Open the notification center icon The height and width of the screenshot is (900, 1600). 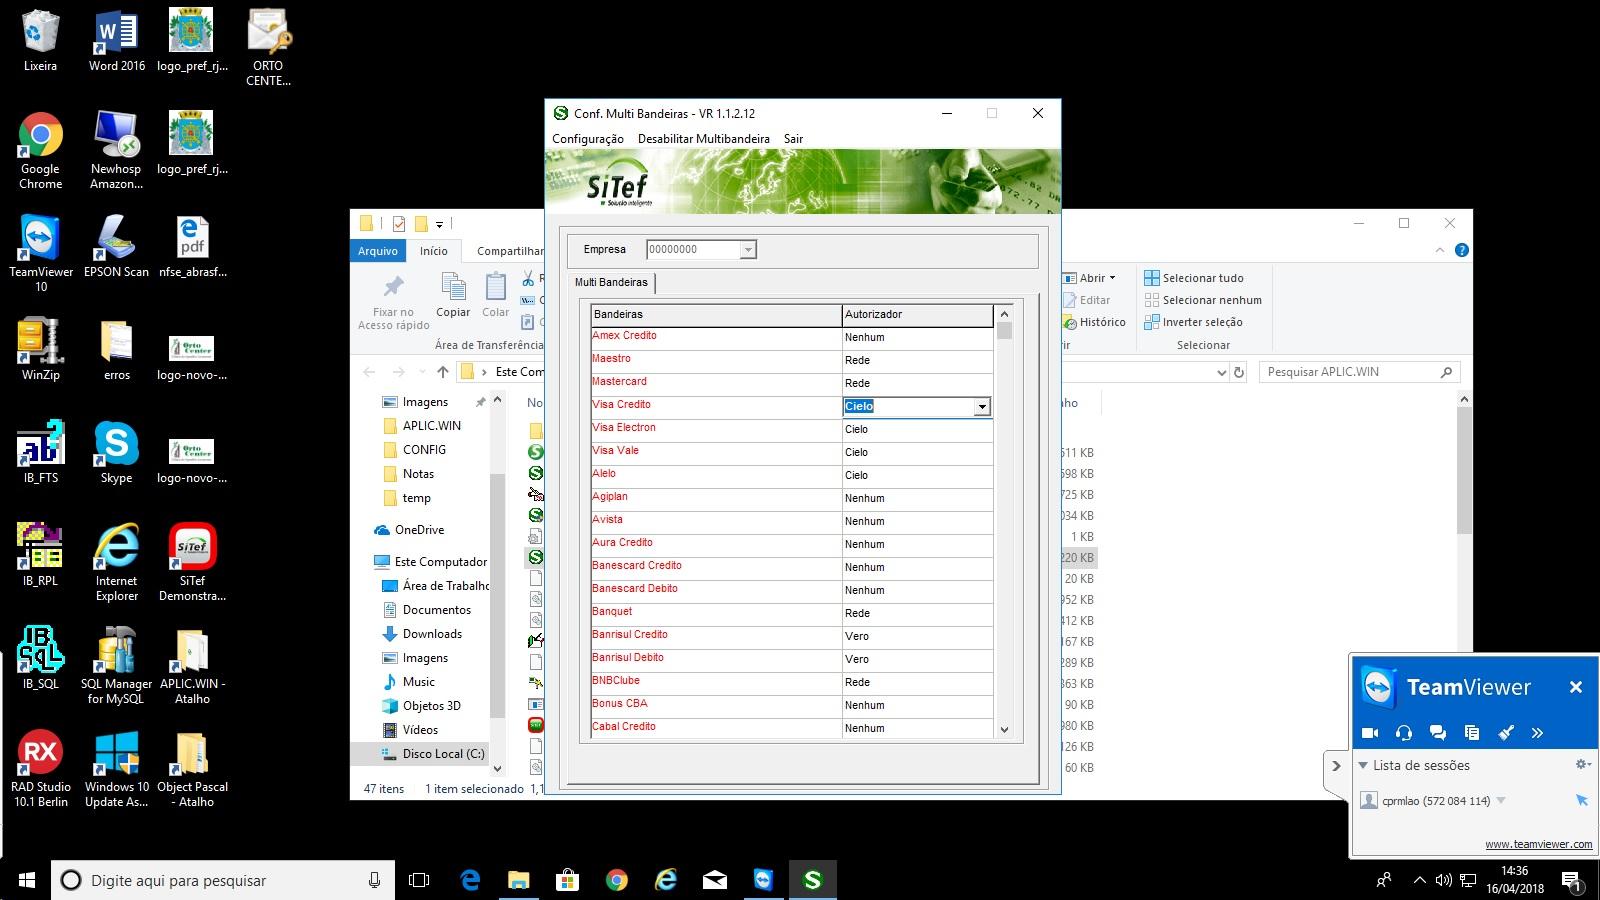pos(1571,881)
